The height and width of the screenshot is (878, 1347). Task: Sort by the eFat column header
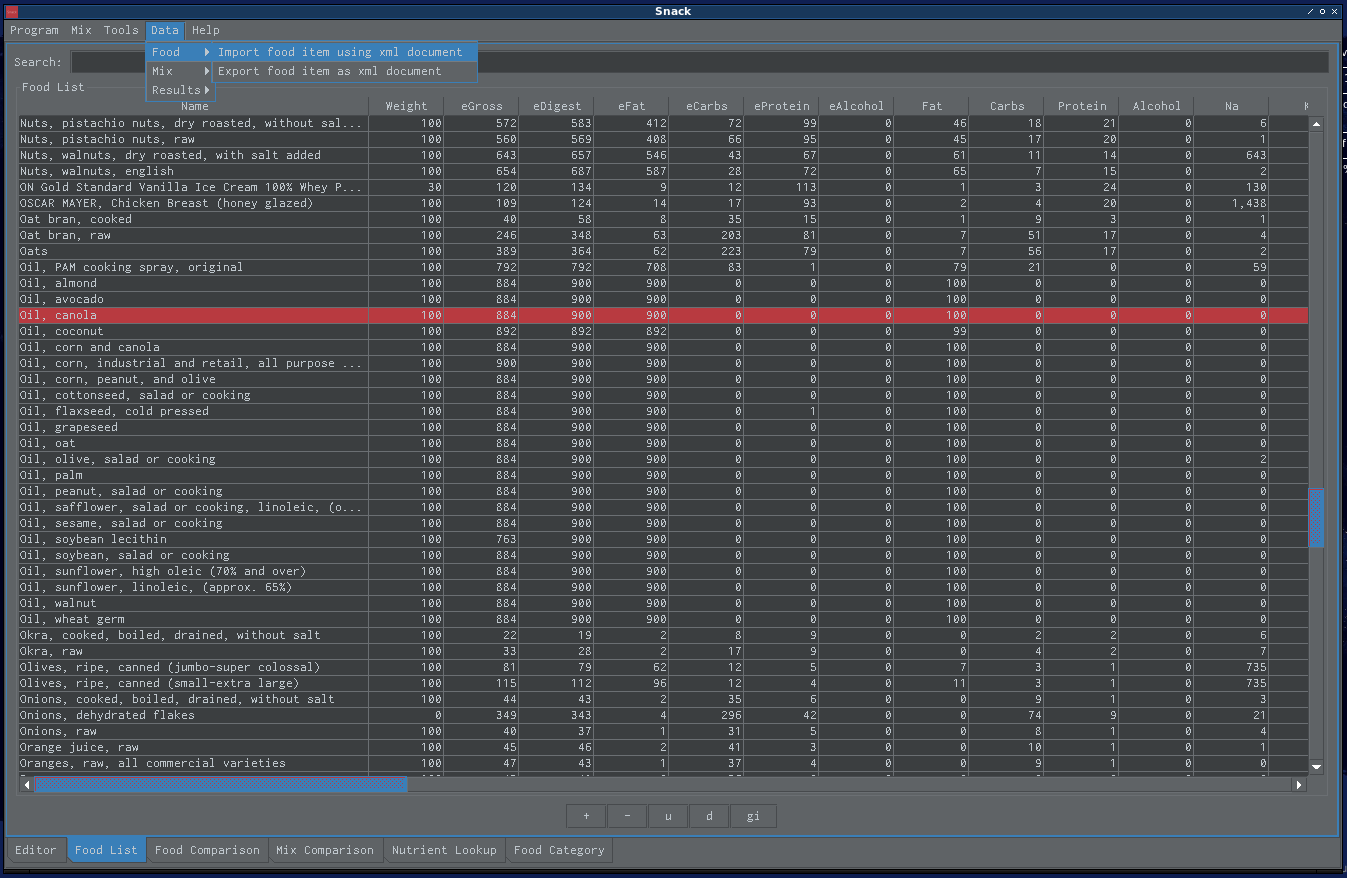point(632,106)
